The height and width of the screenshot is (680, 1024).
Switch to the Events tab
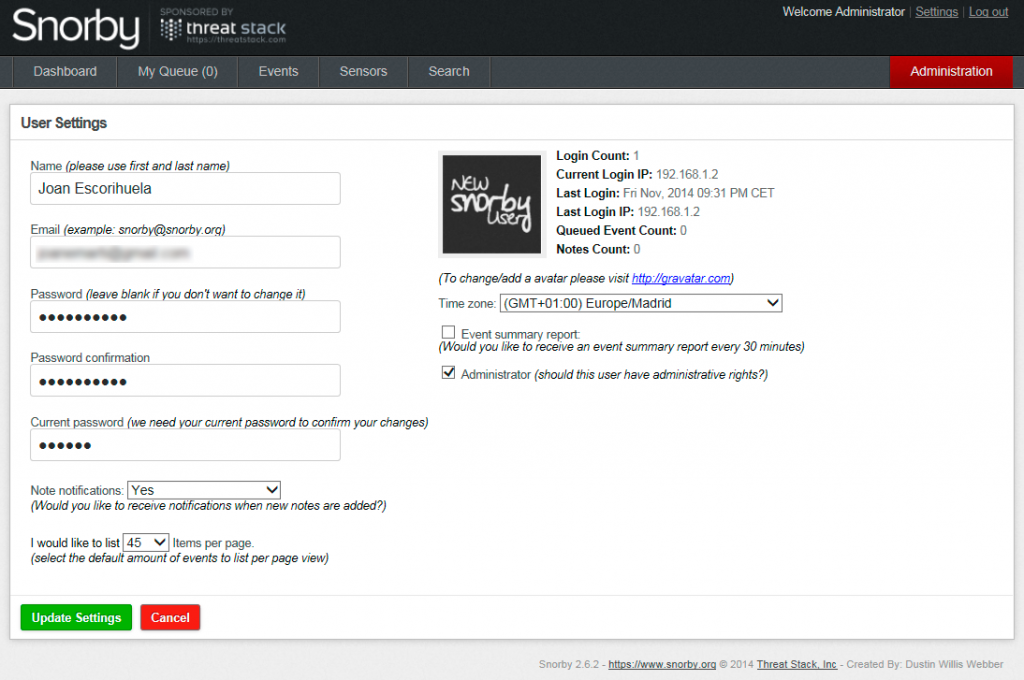click(x=278, y=71)
